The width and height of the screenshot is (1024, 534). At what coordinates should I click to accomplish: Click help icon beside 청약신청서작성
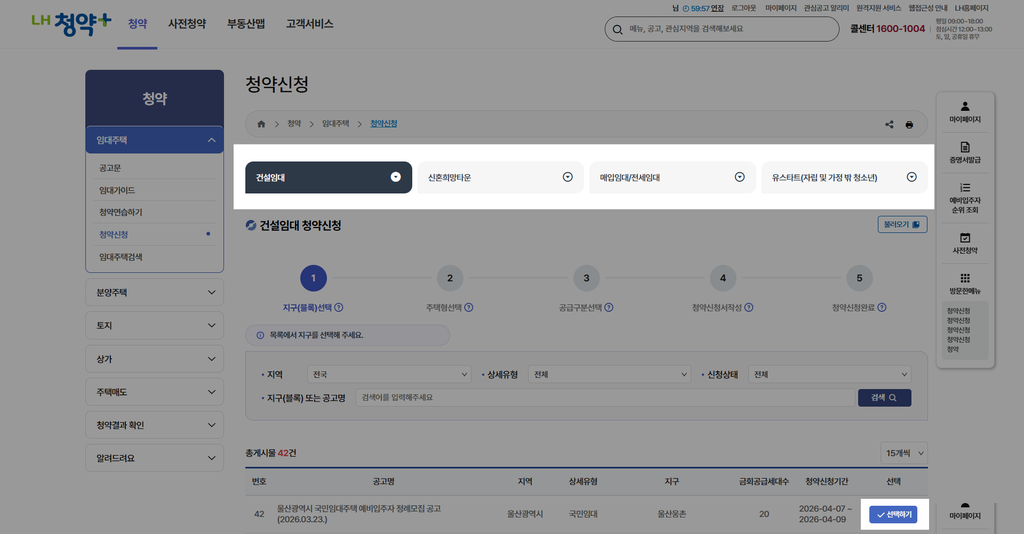tap(749, 307)
